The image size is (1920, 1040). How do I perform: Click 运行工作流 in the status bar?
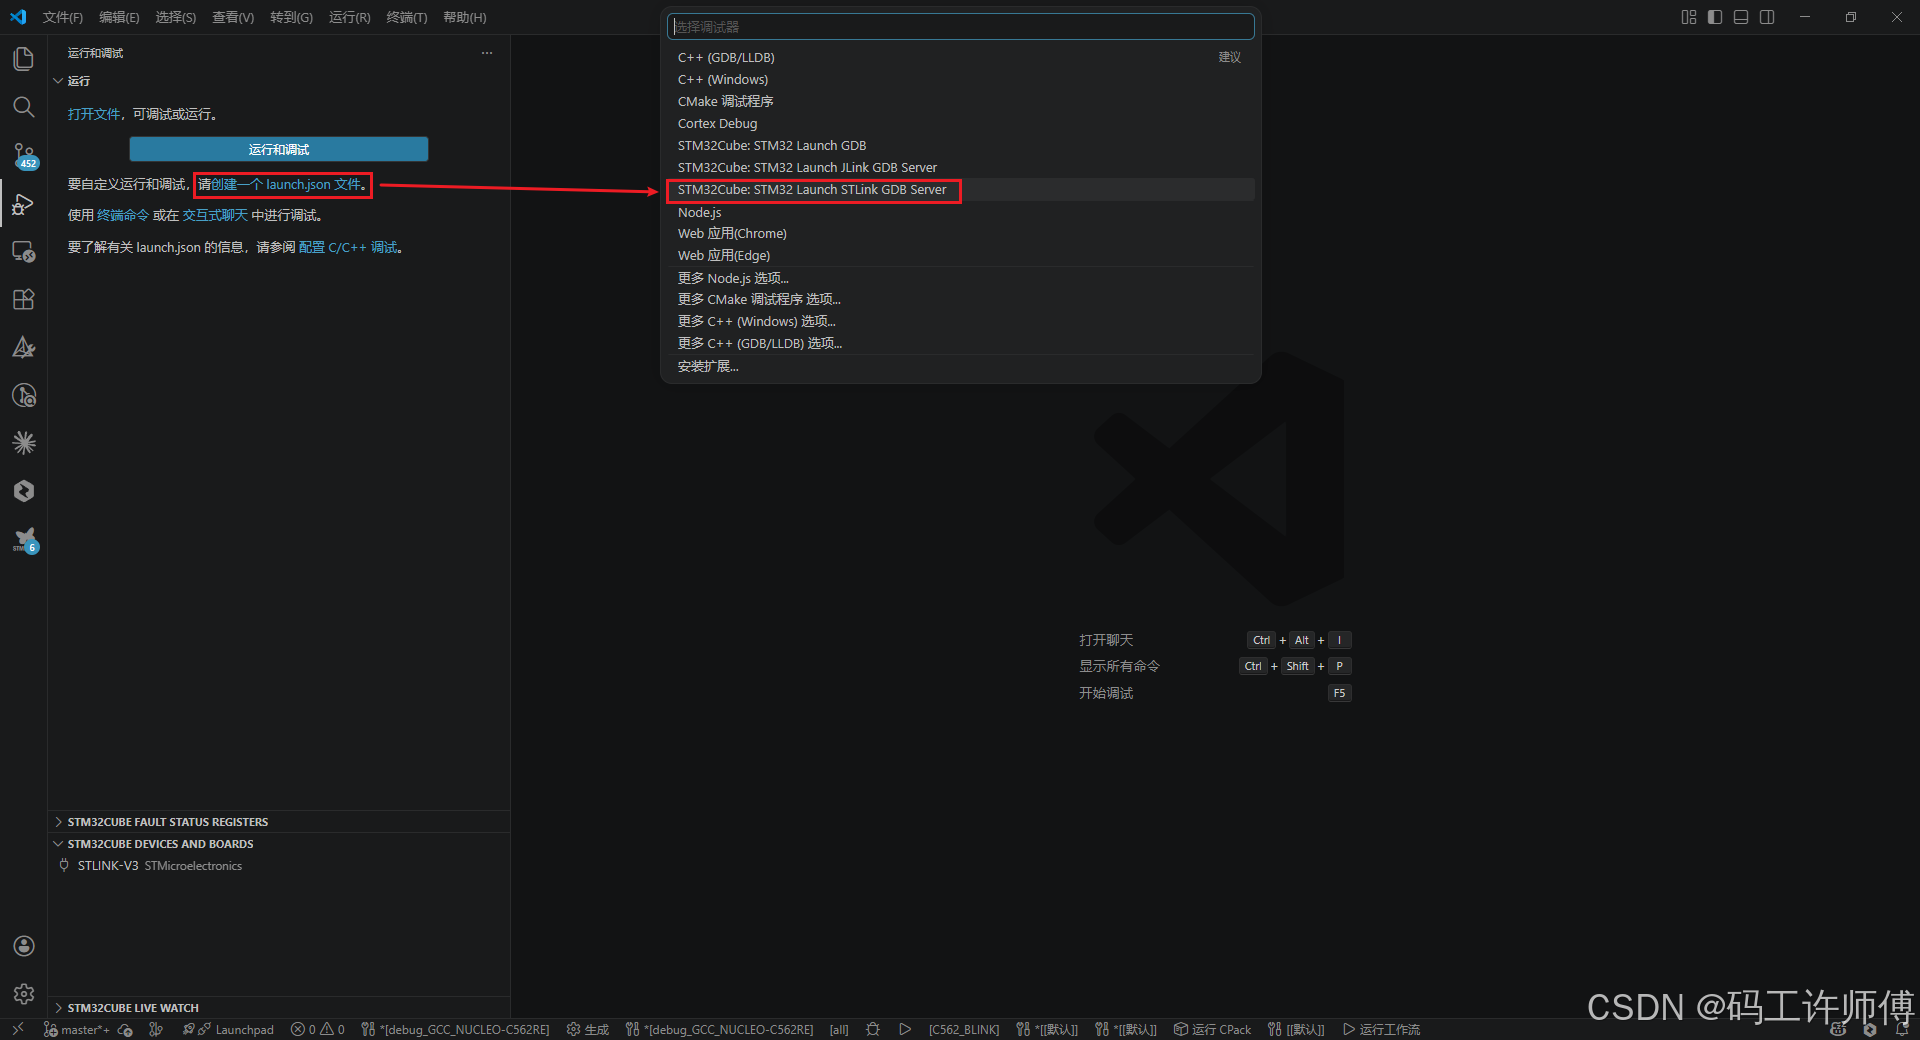click(x=1381, y=1029)
